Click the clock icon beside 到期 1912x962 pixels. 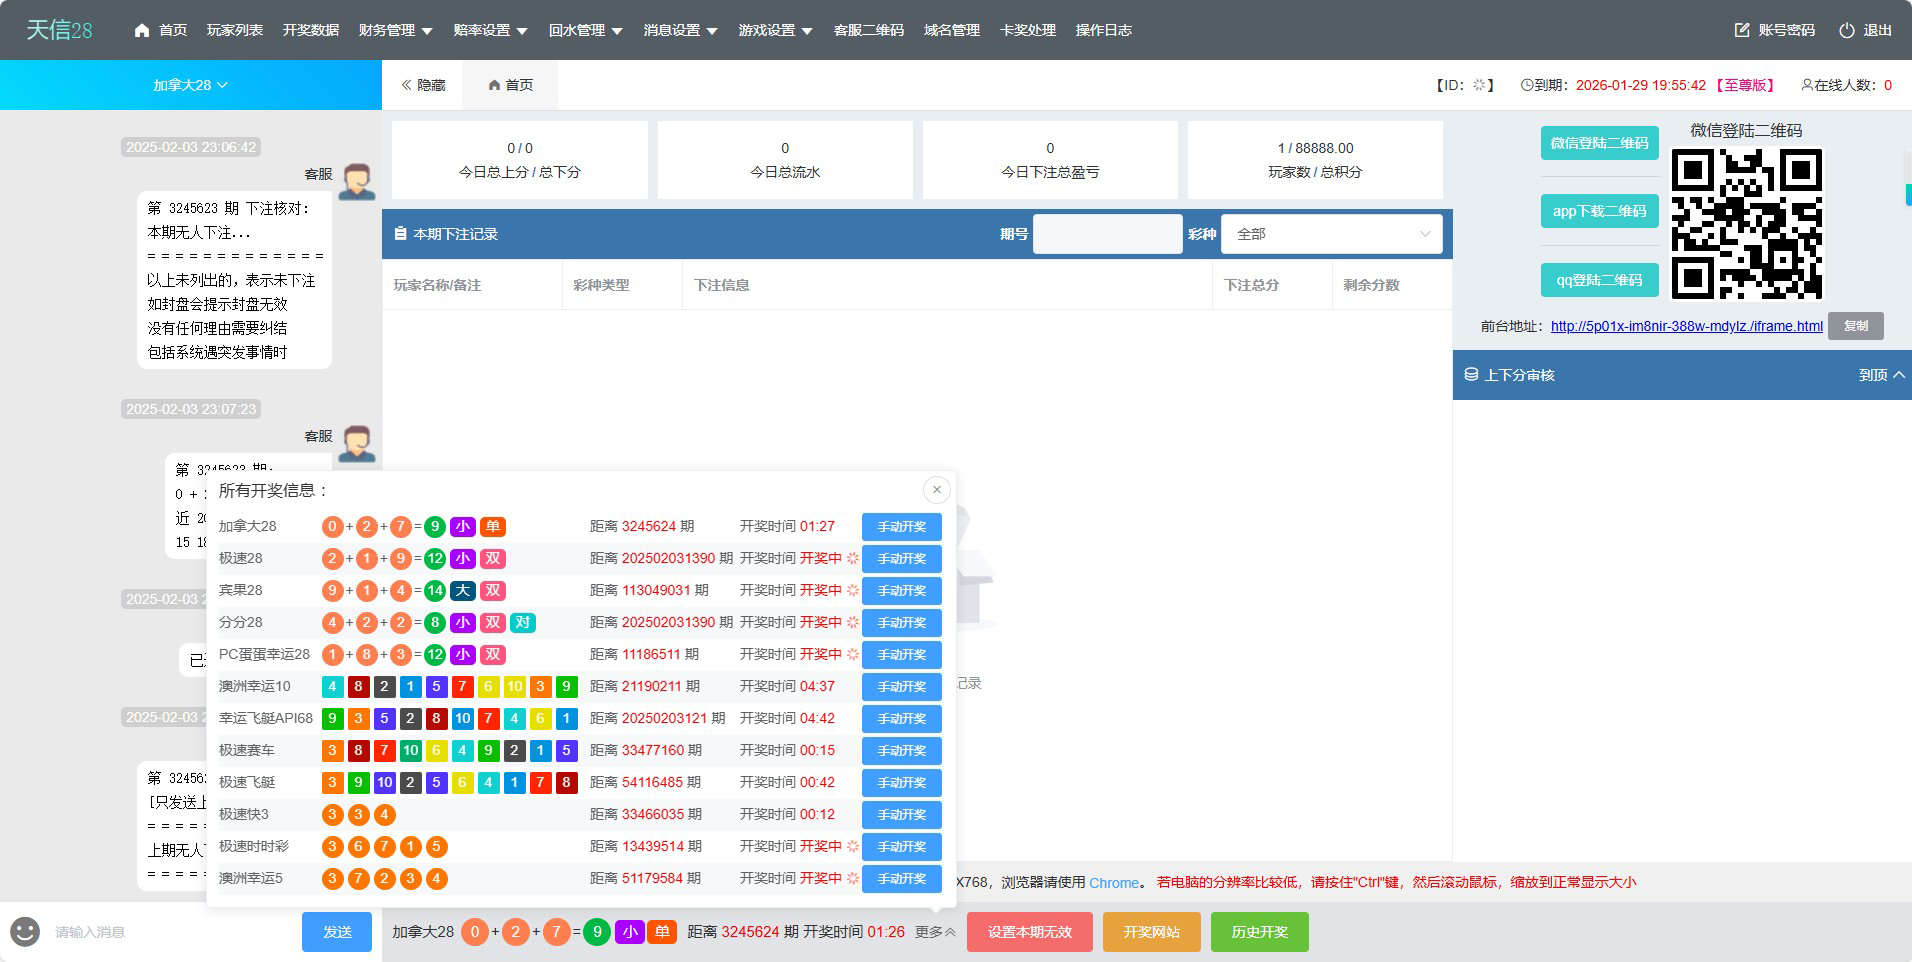pos(1527,85)
